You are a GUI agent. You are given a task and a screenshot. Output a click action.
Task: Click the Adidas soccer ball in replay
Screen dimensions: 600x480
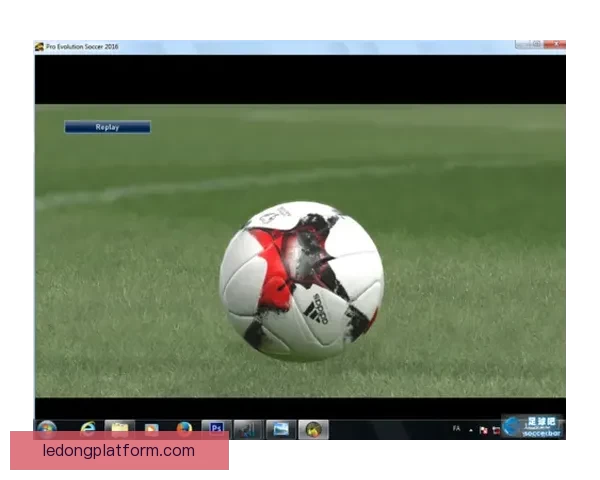pyautogui.click(x=302, y=281)
